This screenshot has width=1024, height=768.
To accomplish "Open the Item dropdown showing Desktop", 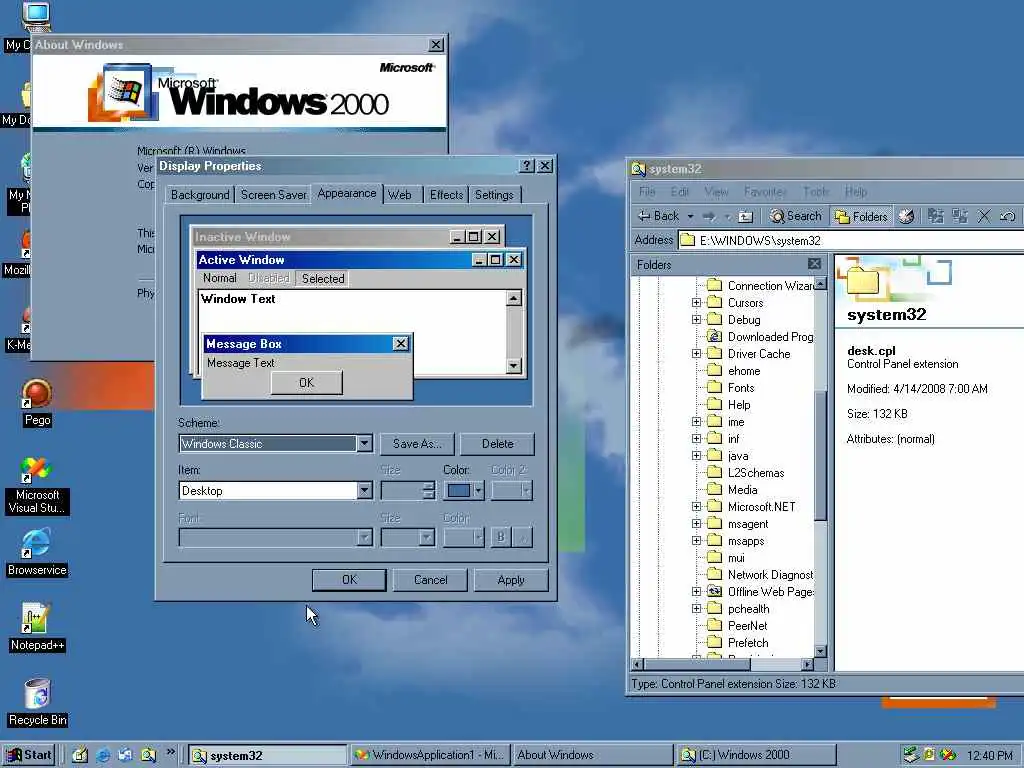I will click(364, 491).
